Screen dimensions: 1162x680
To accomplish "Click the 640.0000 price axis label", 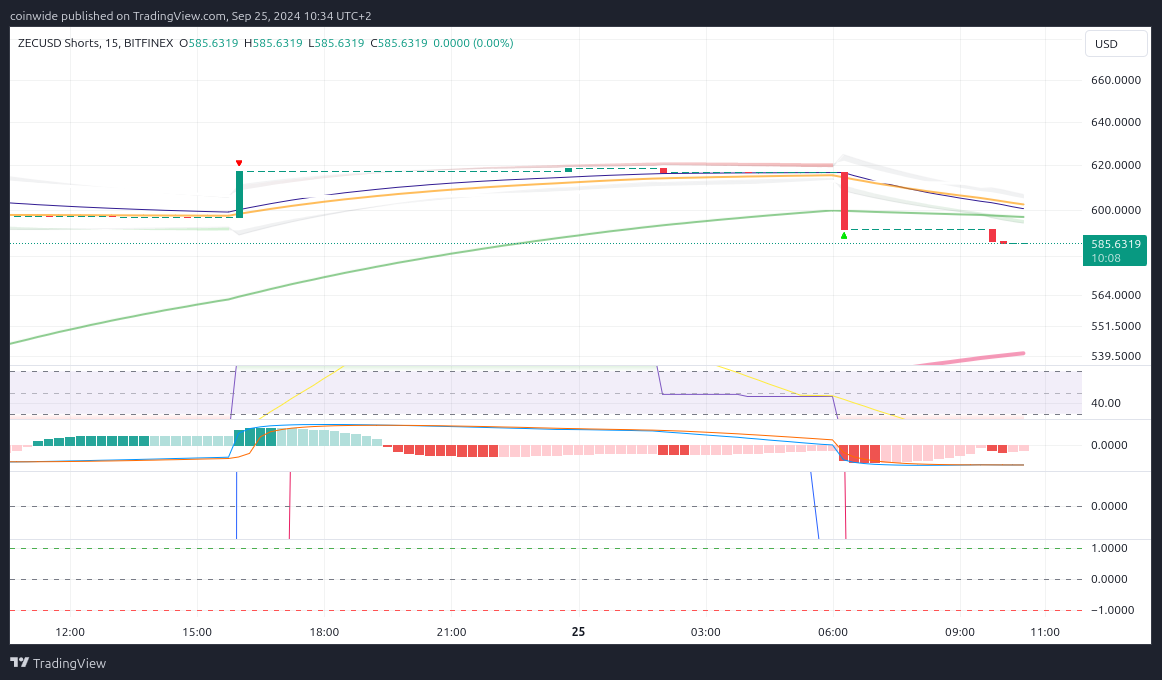I will tap(1115, 121).
